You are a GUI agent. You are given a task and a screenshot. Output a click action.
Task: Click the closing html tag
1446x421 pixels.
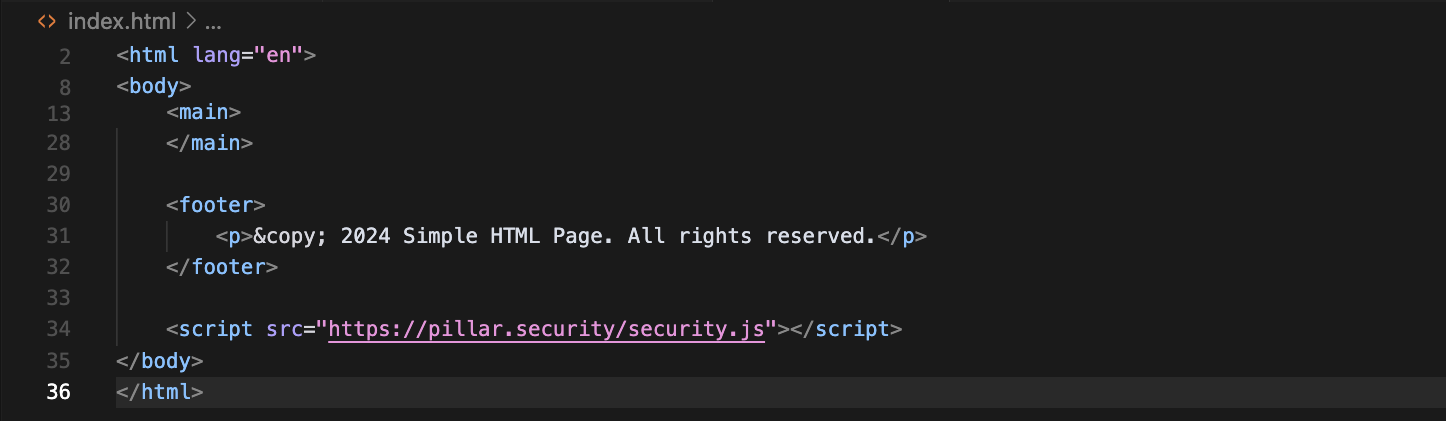tap(160, 391)
